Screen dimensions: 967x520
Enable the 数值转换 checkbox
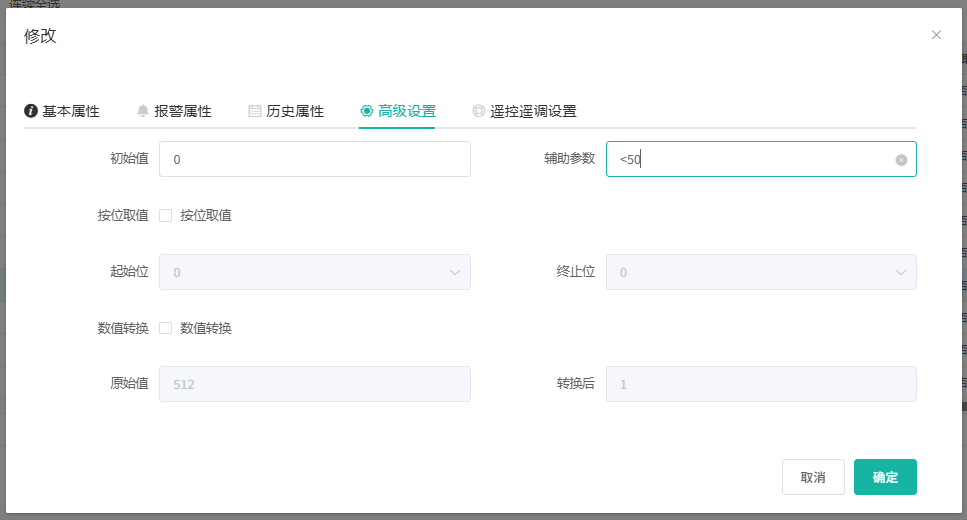point(166,328)
